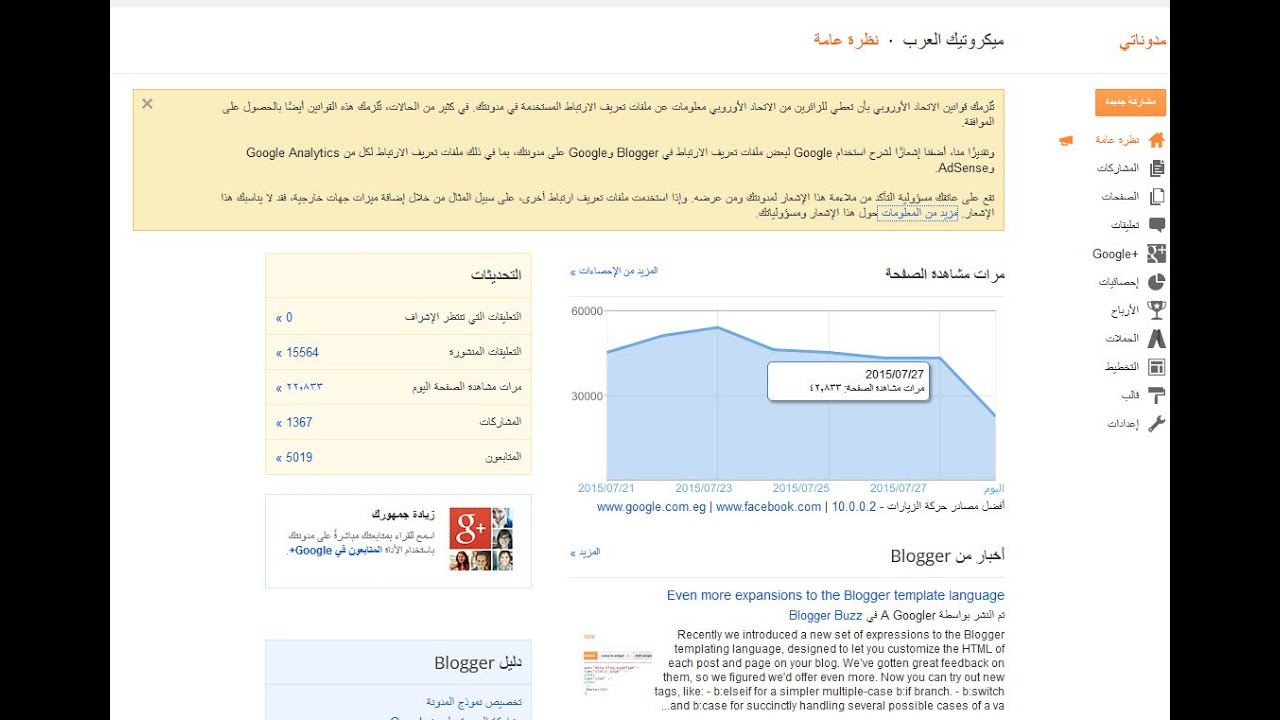Click the red g+ logo tile
The image size is (1280, 720).
[x=470, y=528]
